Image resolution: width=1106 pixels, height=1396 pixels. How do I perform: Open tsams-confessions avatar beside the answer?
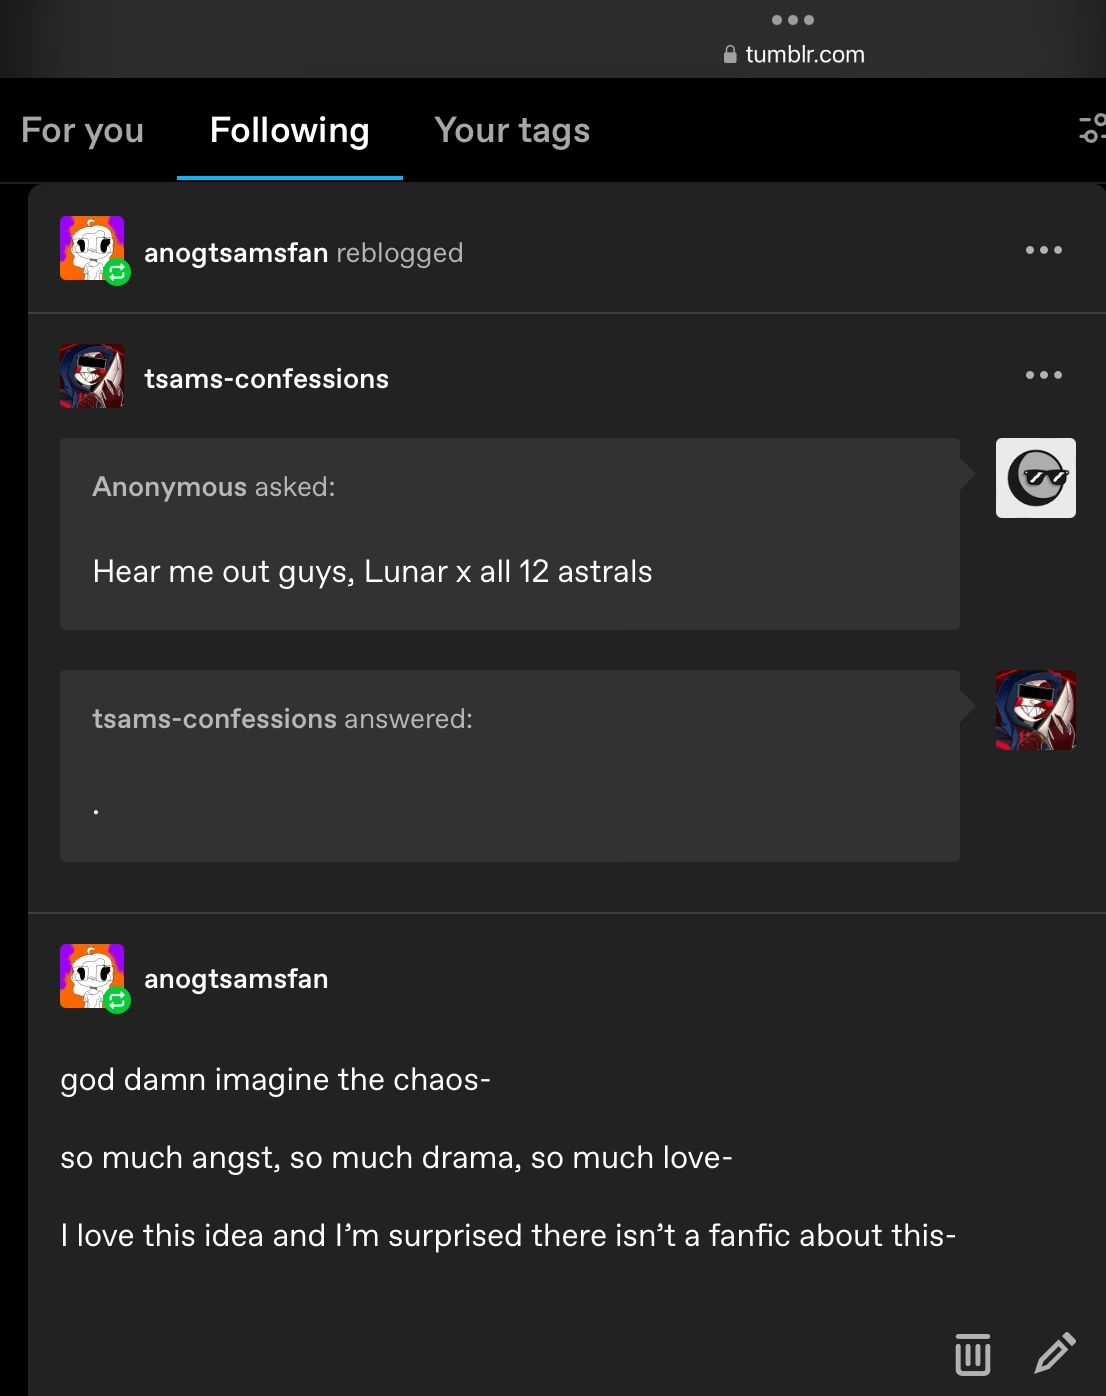[1035, 710]
